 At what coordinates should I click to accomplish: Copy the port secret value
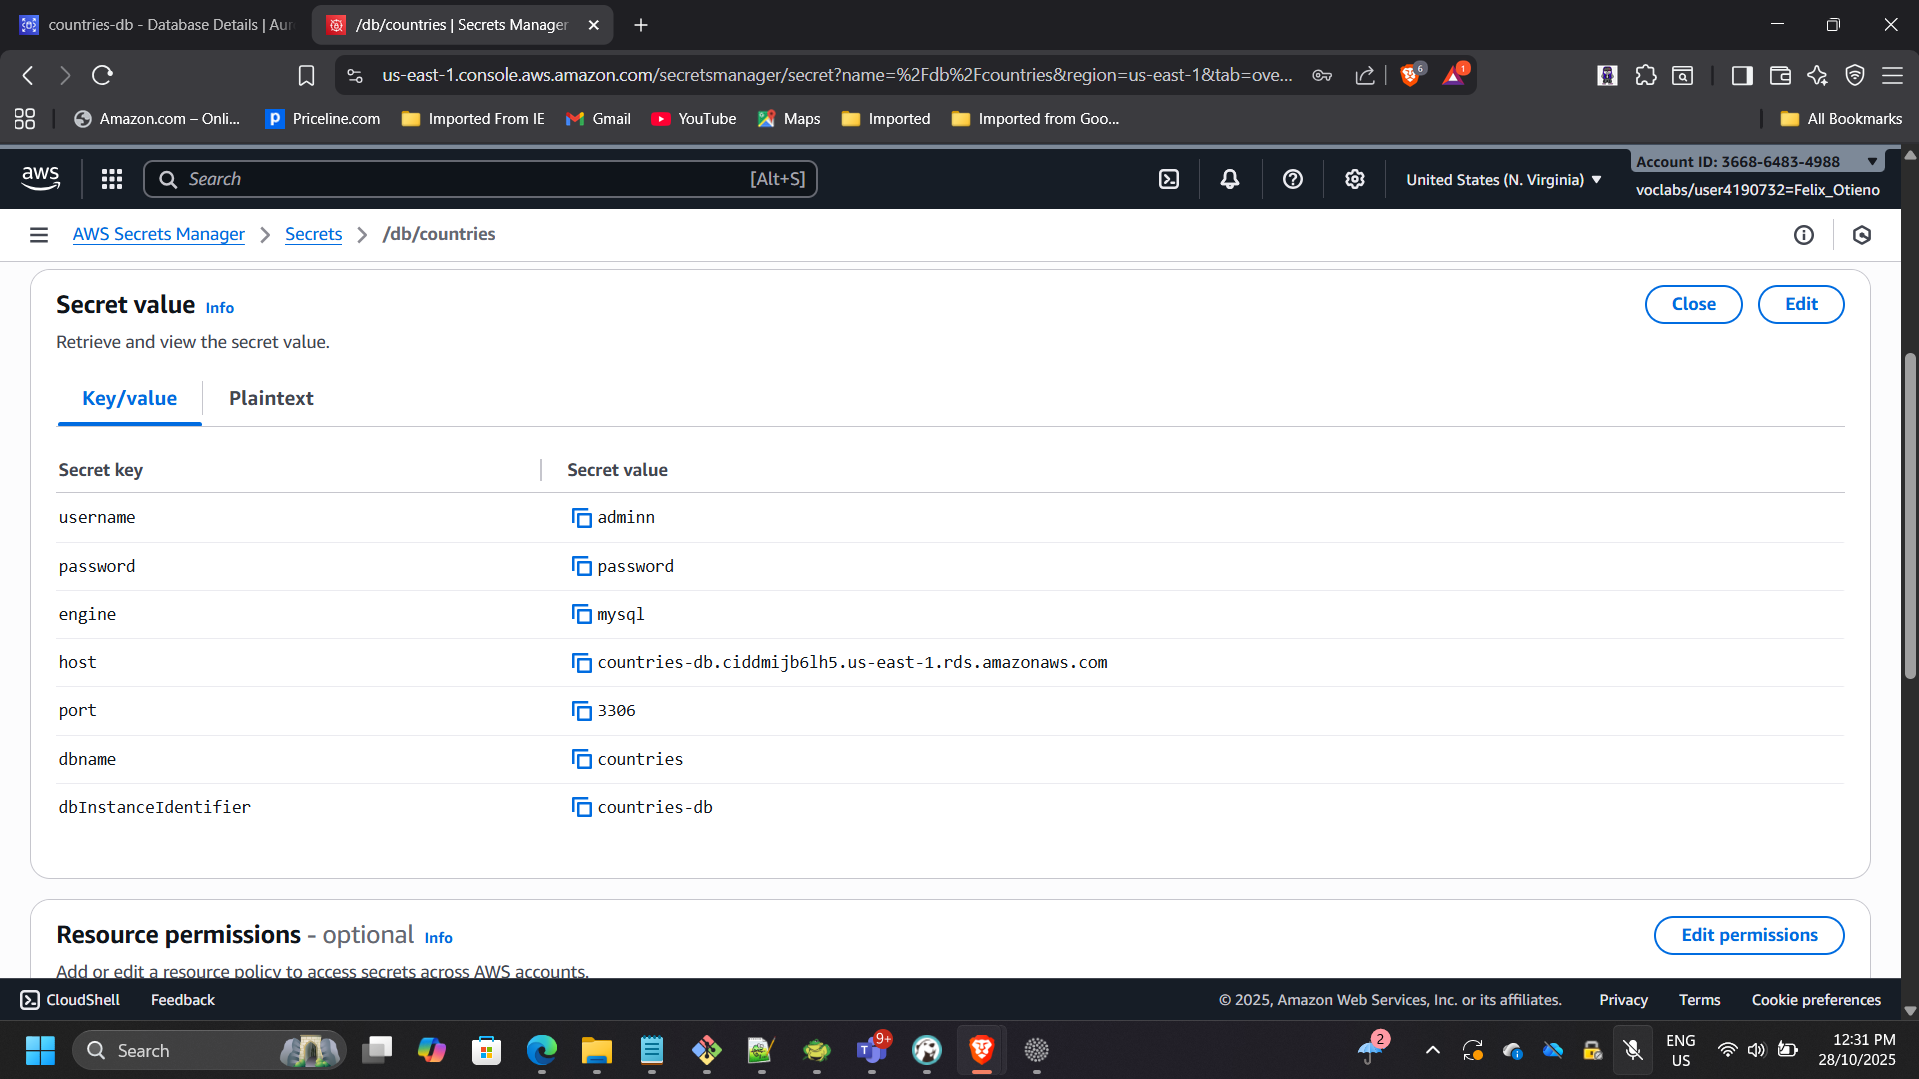tap(581, 711)
